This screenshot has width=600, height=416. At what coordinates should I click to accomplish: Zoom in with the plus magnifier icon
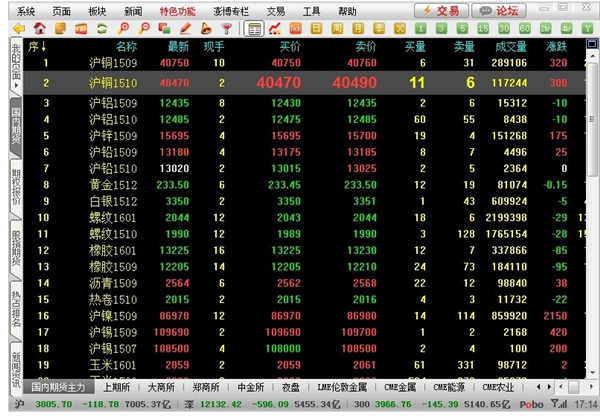click(x=123, y=29)
